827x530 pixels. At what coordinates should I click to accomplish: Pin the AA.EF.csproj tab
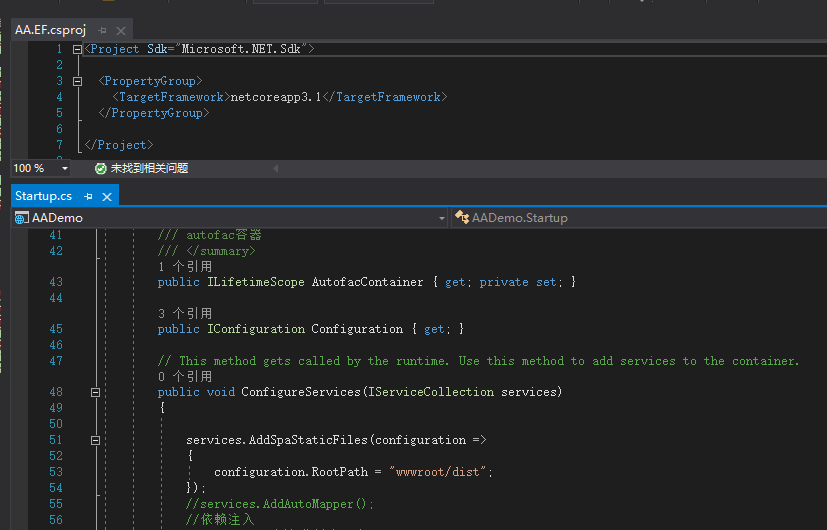(102, 31)
